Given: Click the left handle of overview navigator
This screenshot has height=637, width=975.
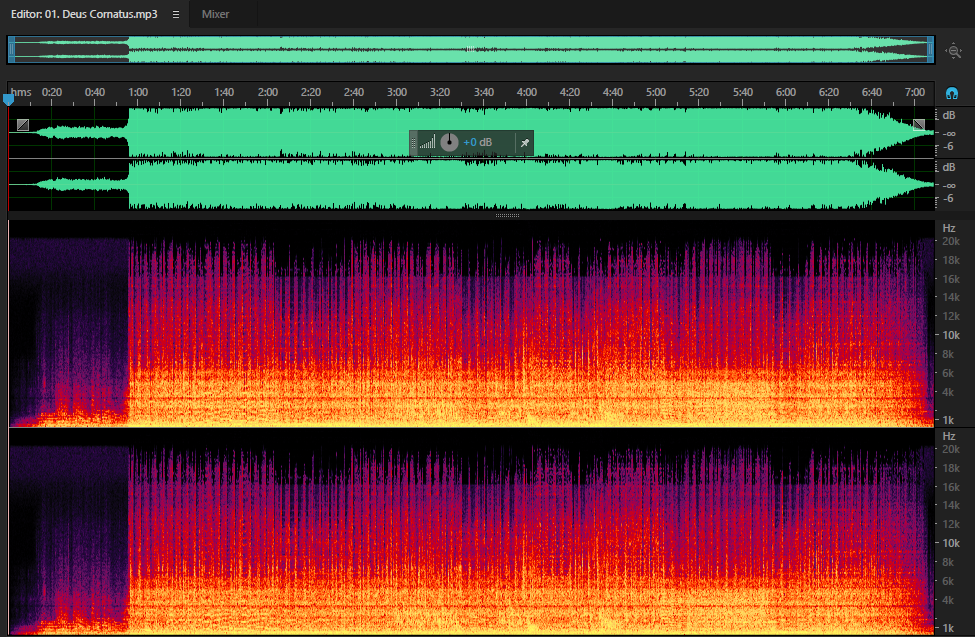Looking at the screenshot, I should (11, 50).
